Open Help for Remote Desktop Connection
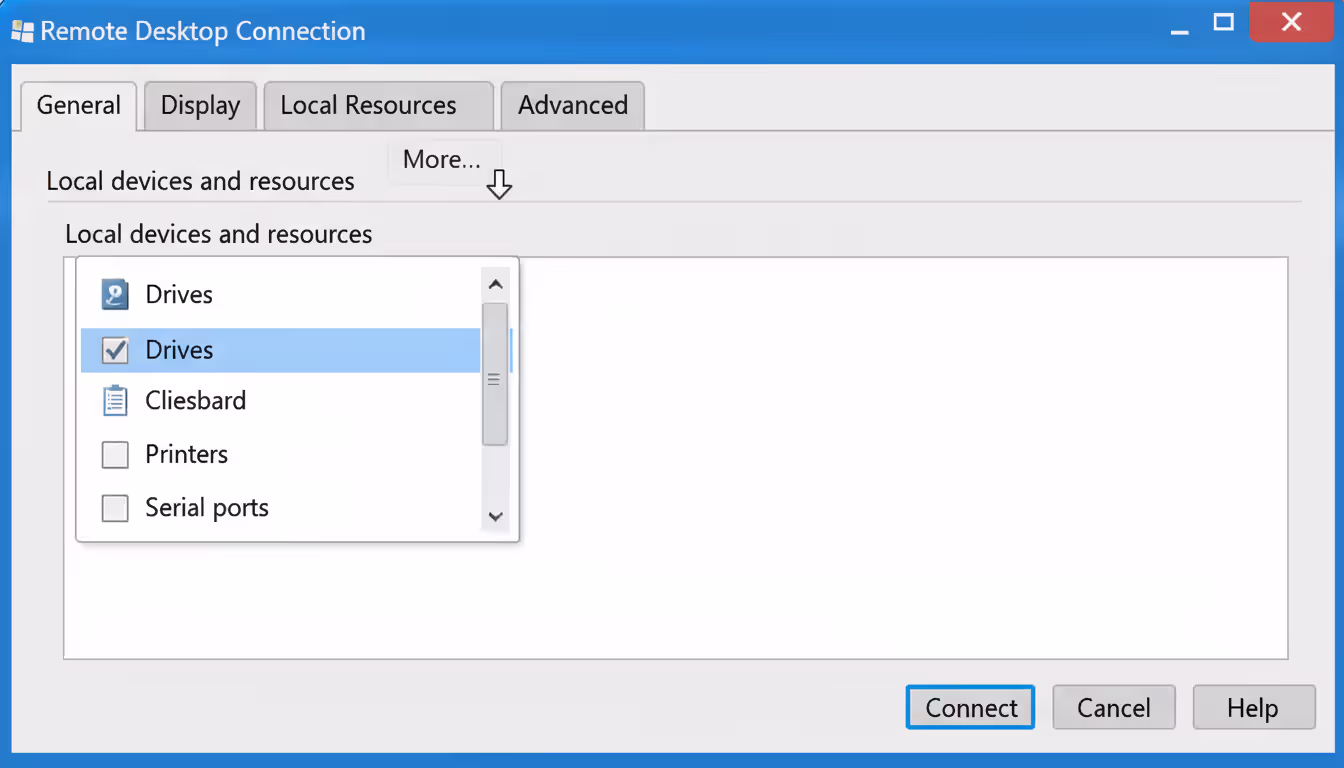 point(1253,707)
